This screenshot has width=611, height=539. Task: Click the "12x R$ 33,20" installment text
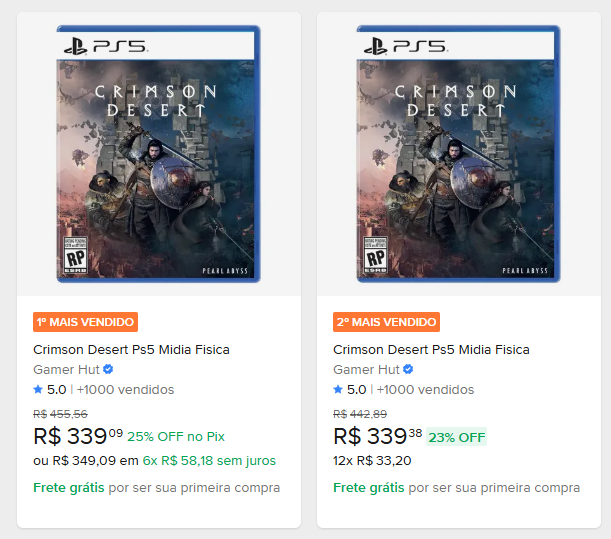point(373,461)
